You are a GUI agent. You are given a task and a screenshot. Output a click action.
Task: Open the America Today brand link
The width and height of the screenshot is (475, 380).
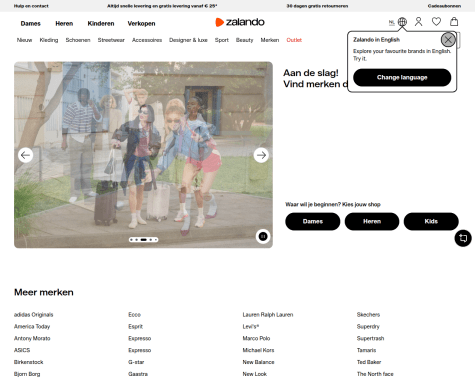pos(32,327)
